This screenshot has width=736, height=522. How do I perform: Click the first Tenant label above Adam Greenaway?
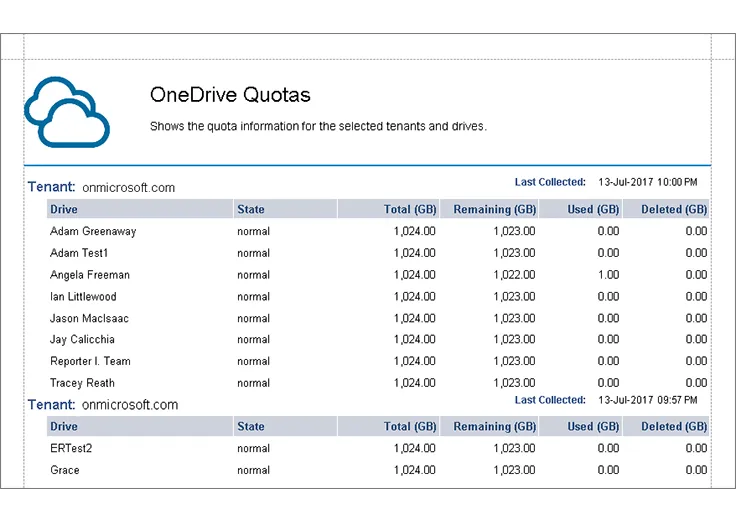(x=51, y=187)
